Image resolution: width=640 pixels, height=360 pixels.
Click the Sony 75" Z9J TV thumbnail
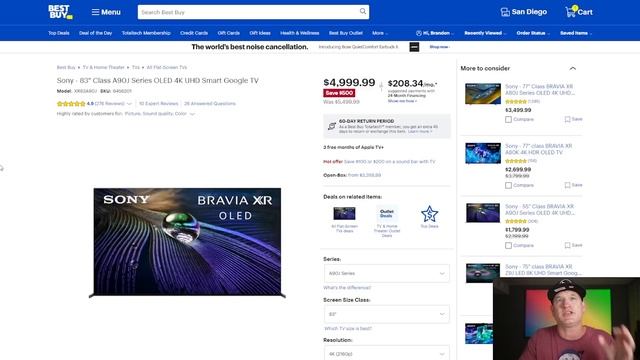[483, 273]
